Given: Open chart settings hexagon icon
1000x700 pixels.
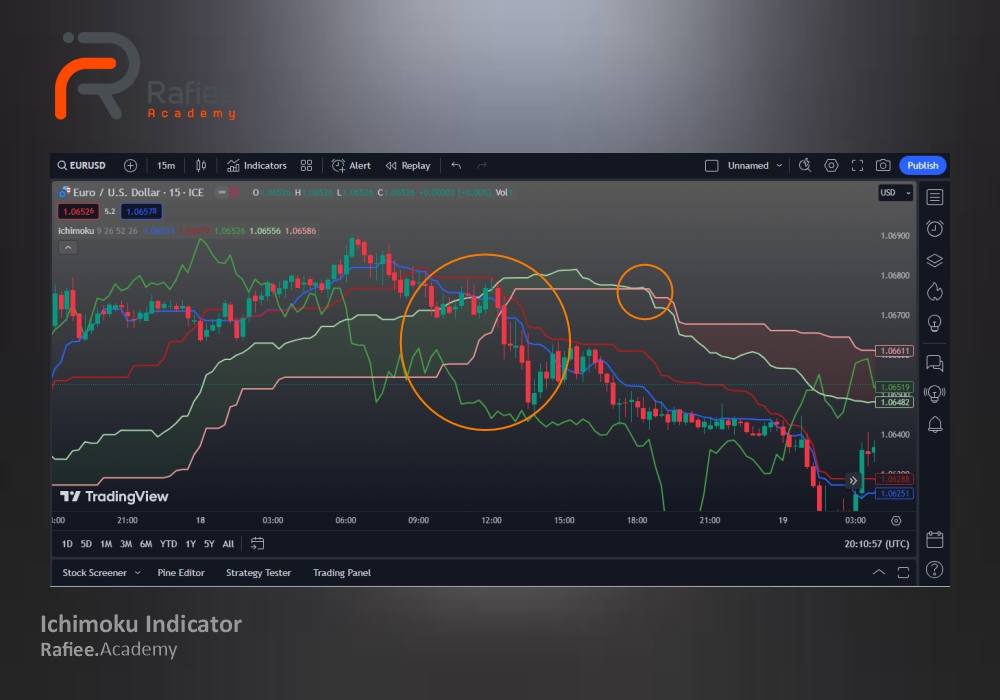Looking at the screenshot, I should 831,166.
